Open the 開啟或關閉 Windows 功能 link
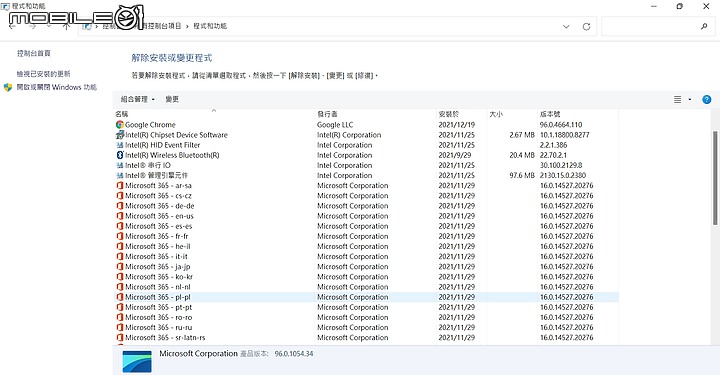Viewport: 720px width, 375px height. (x=56, y=87)
